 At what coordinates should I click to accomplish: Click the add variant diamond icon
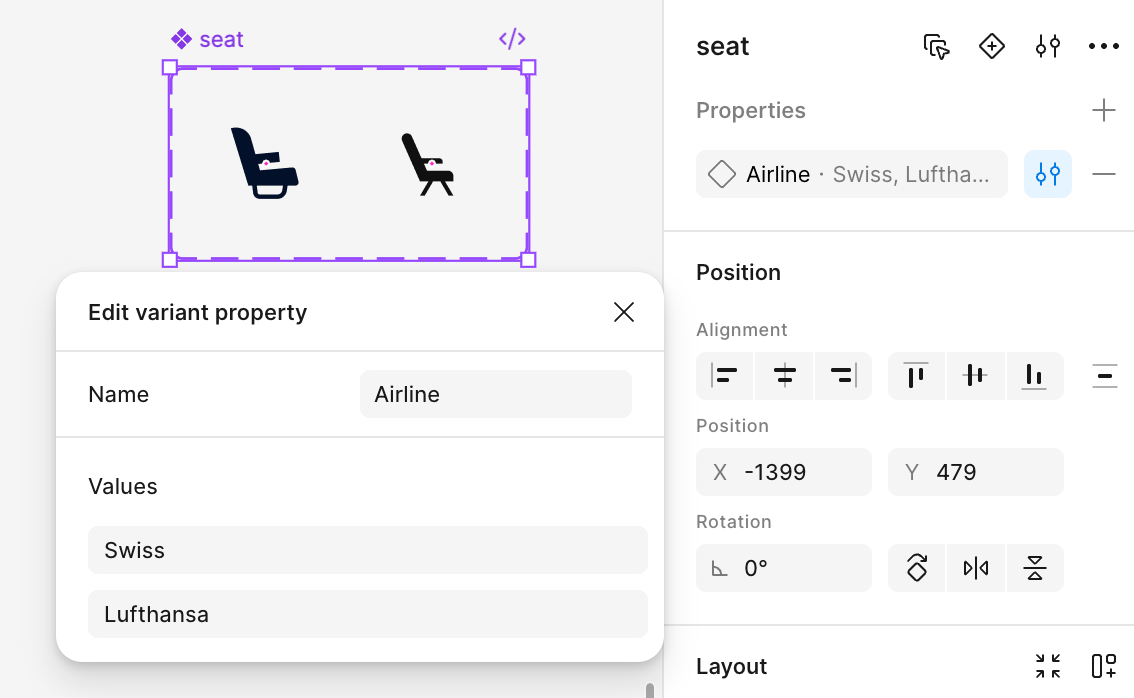tap(992, 46)
